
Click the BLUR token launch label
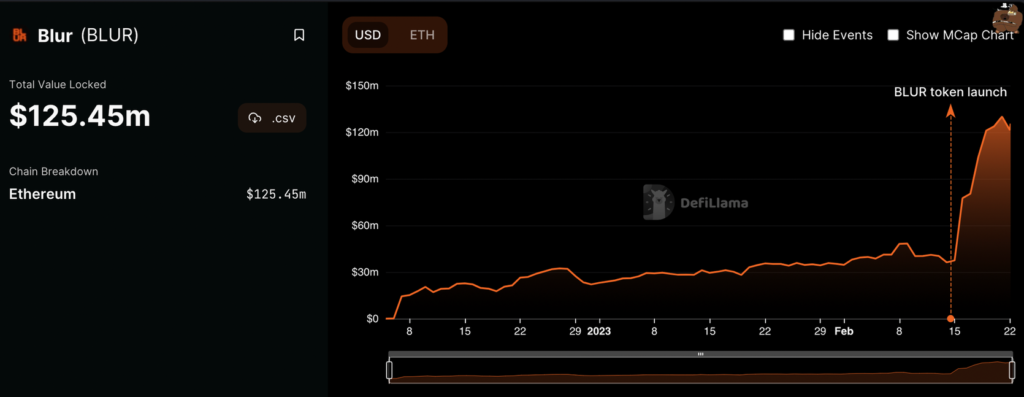[950, 93]
